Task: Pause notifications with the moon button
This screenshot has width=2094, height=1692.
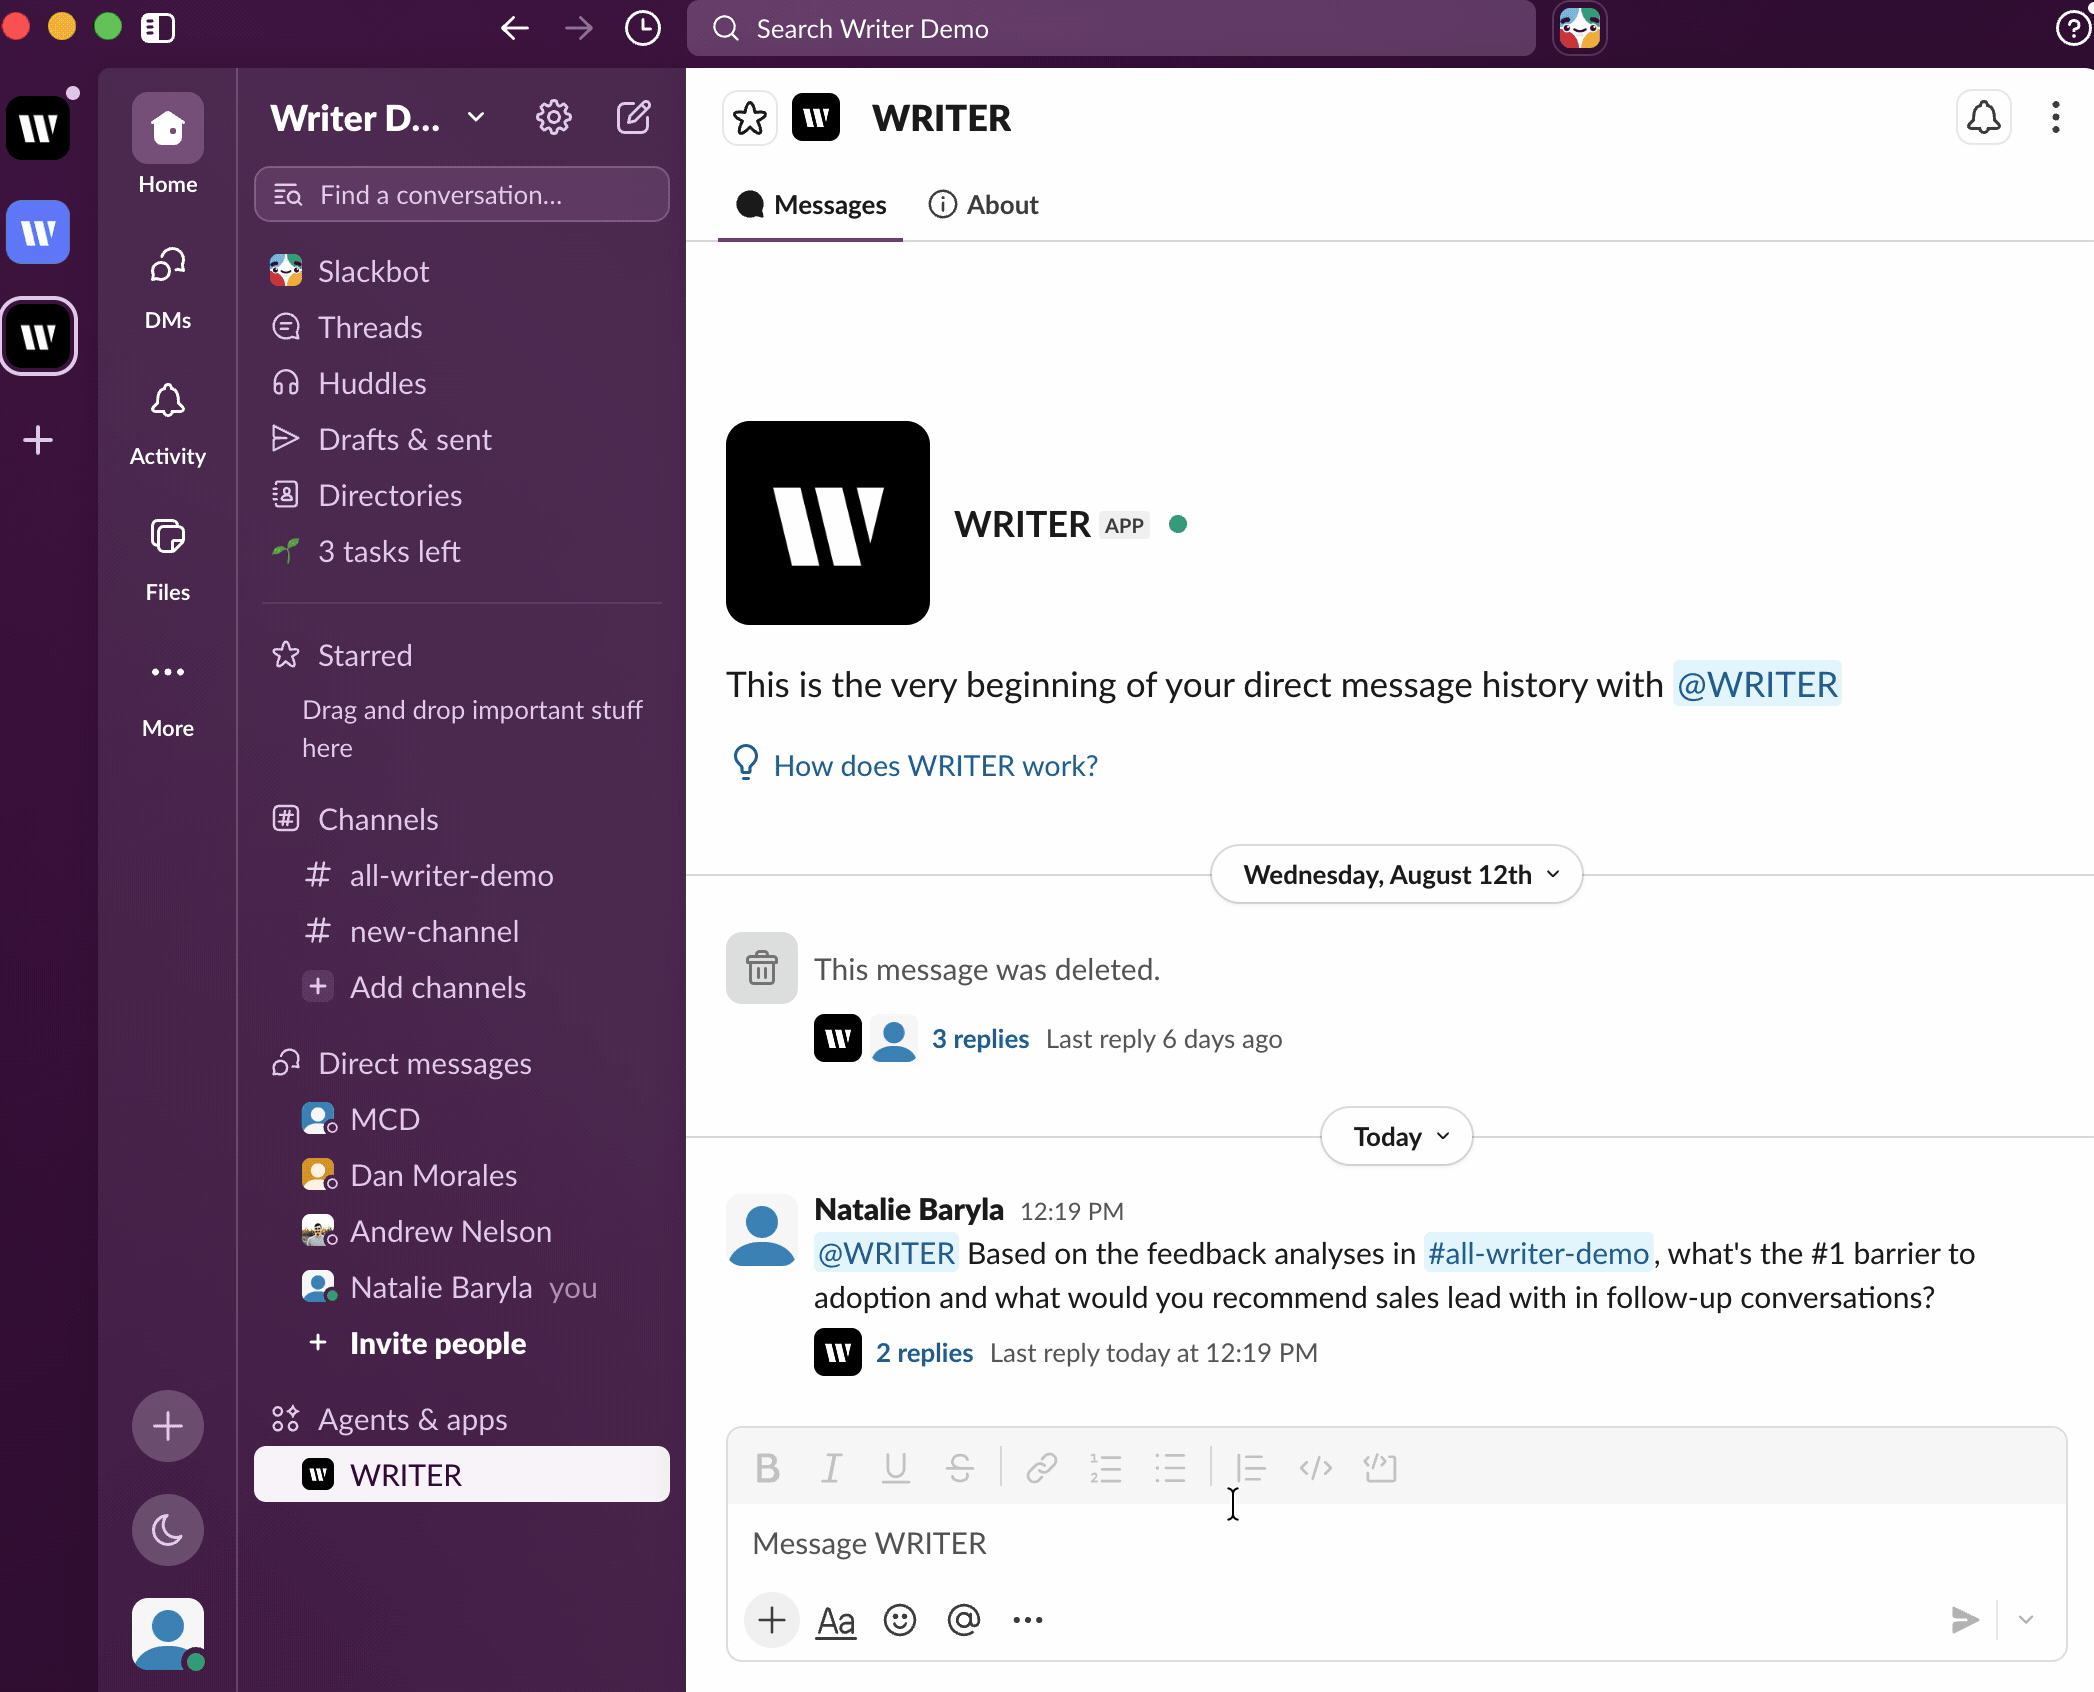Action: (168, 1530)
